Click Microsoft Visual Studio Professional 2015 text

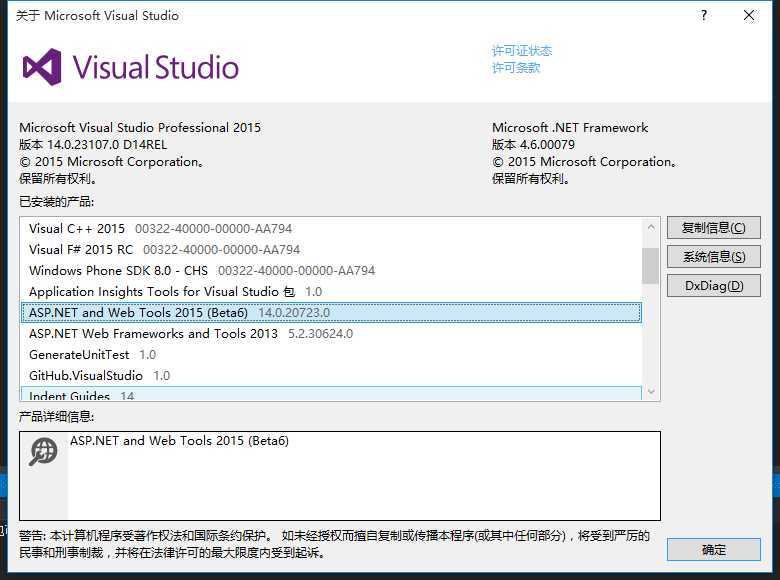[x=140, y=128]
